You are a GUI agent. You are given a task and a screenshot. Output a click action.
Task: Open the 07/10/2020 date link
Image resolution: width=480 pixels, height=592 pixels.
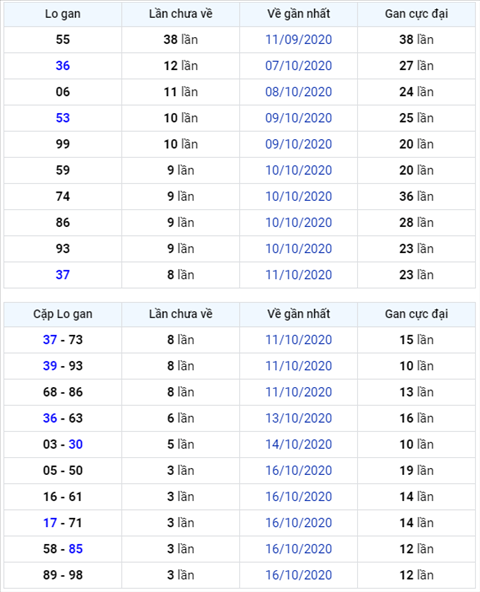(x=298, y=66)
